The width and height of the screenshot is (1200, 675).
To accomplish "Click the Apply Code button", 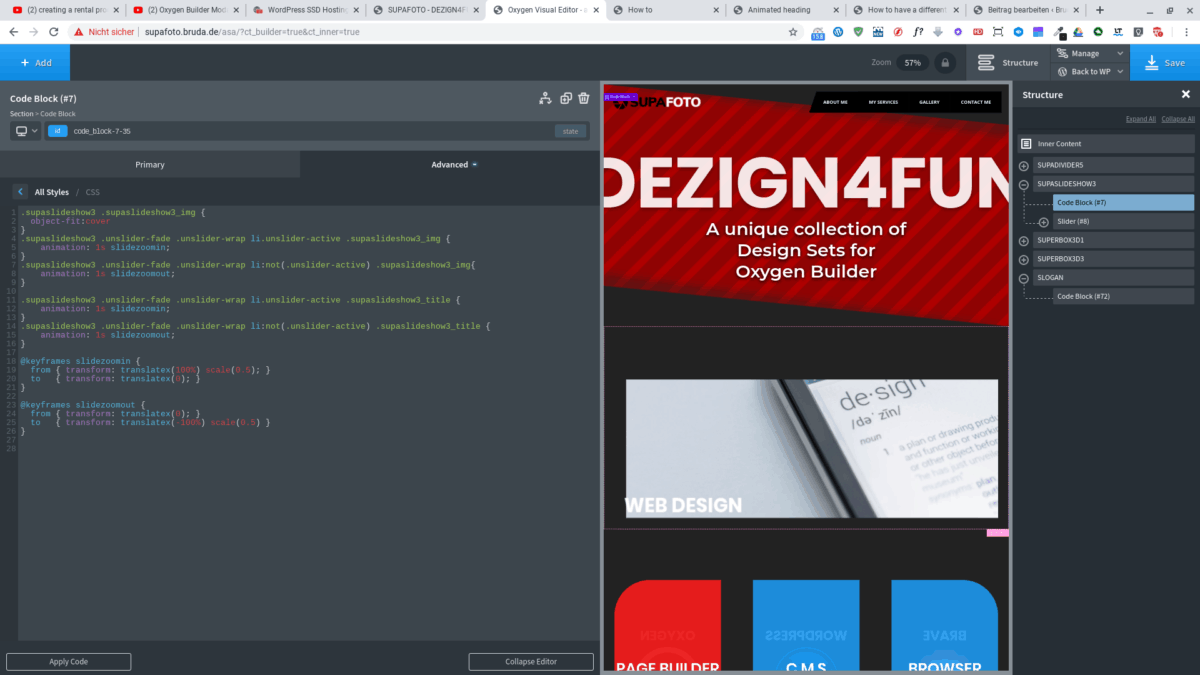I will [69, 661].
